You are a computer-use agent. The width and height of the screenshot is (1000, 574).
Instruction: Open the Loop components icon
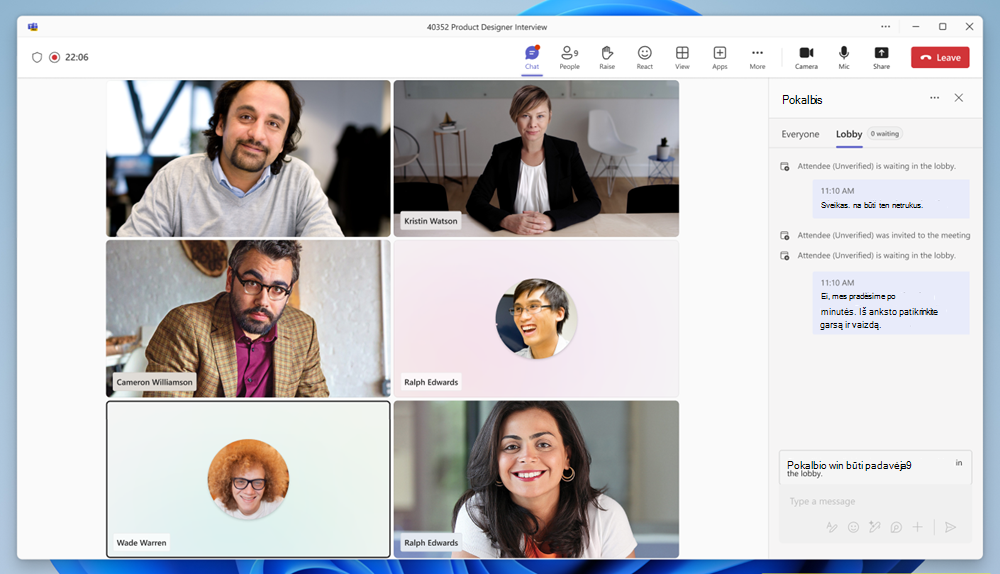896,527
